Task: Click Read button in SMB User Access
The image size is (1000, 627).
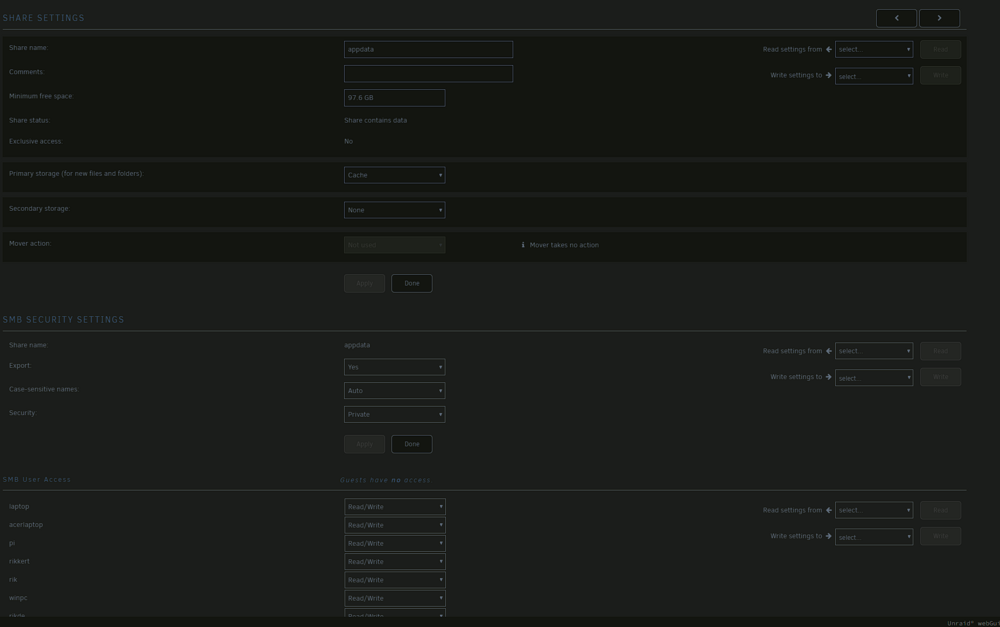Action: 940,510
